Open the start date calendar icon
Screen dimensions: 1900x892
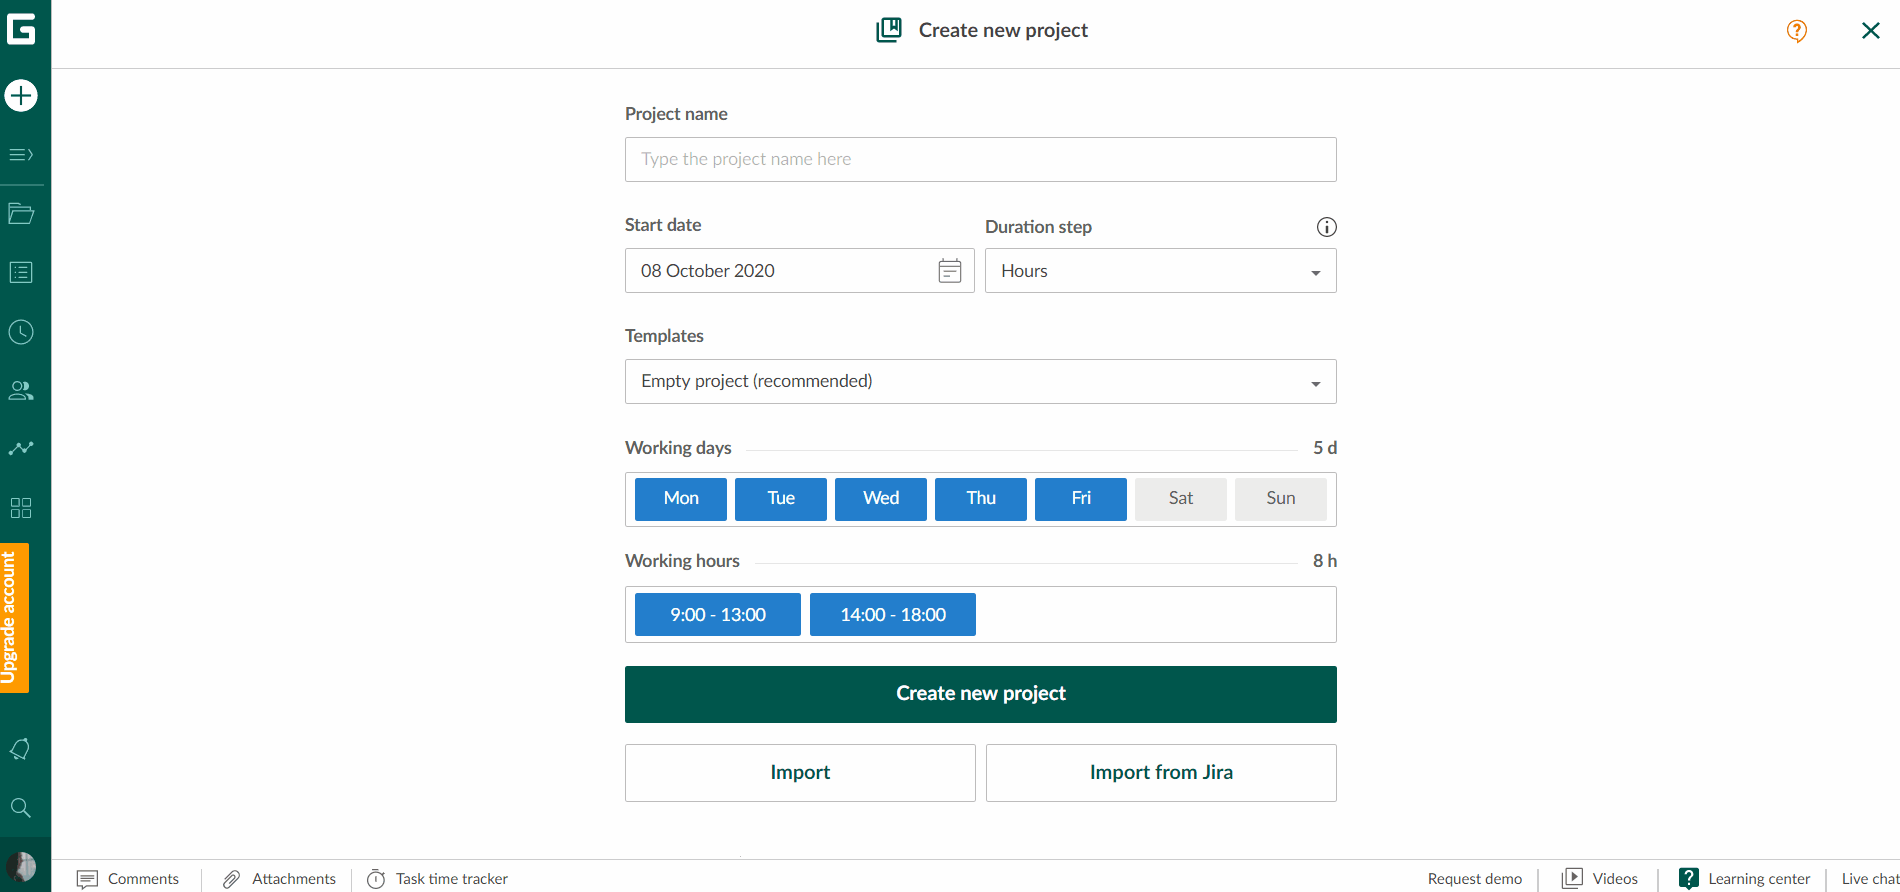(x=950, y=271)
